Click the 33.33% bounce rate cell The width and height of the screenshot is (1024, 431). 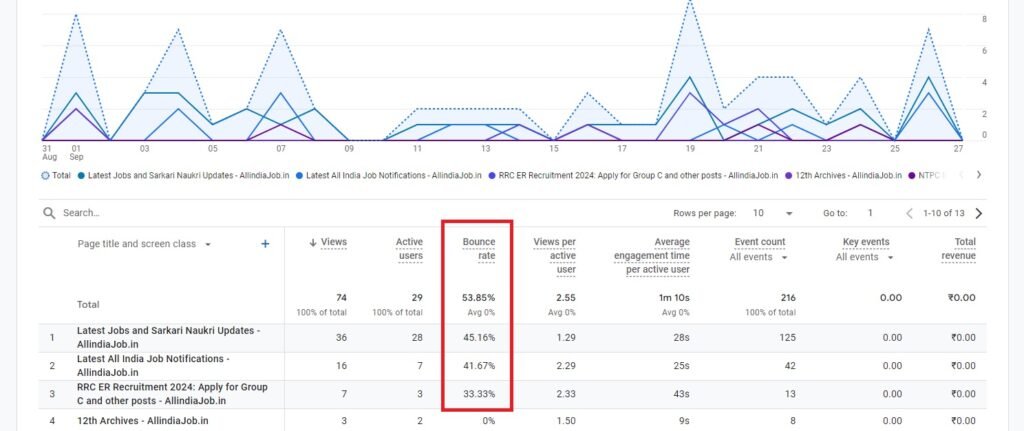pyautogui.click(x=480, y=394)
